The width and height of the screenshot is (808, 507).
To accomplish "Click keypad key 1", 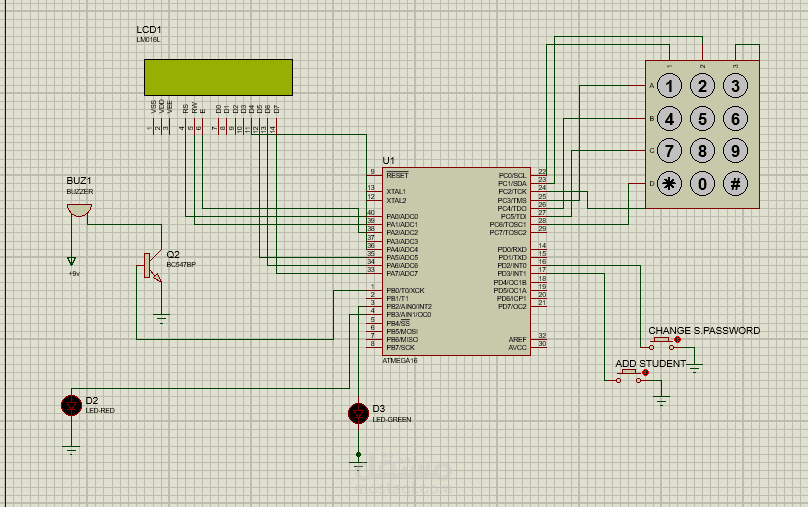I will pos(669,86).
